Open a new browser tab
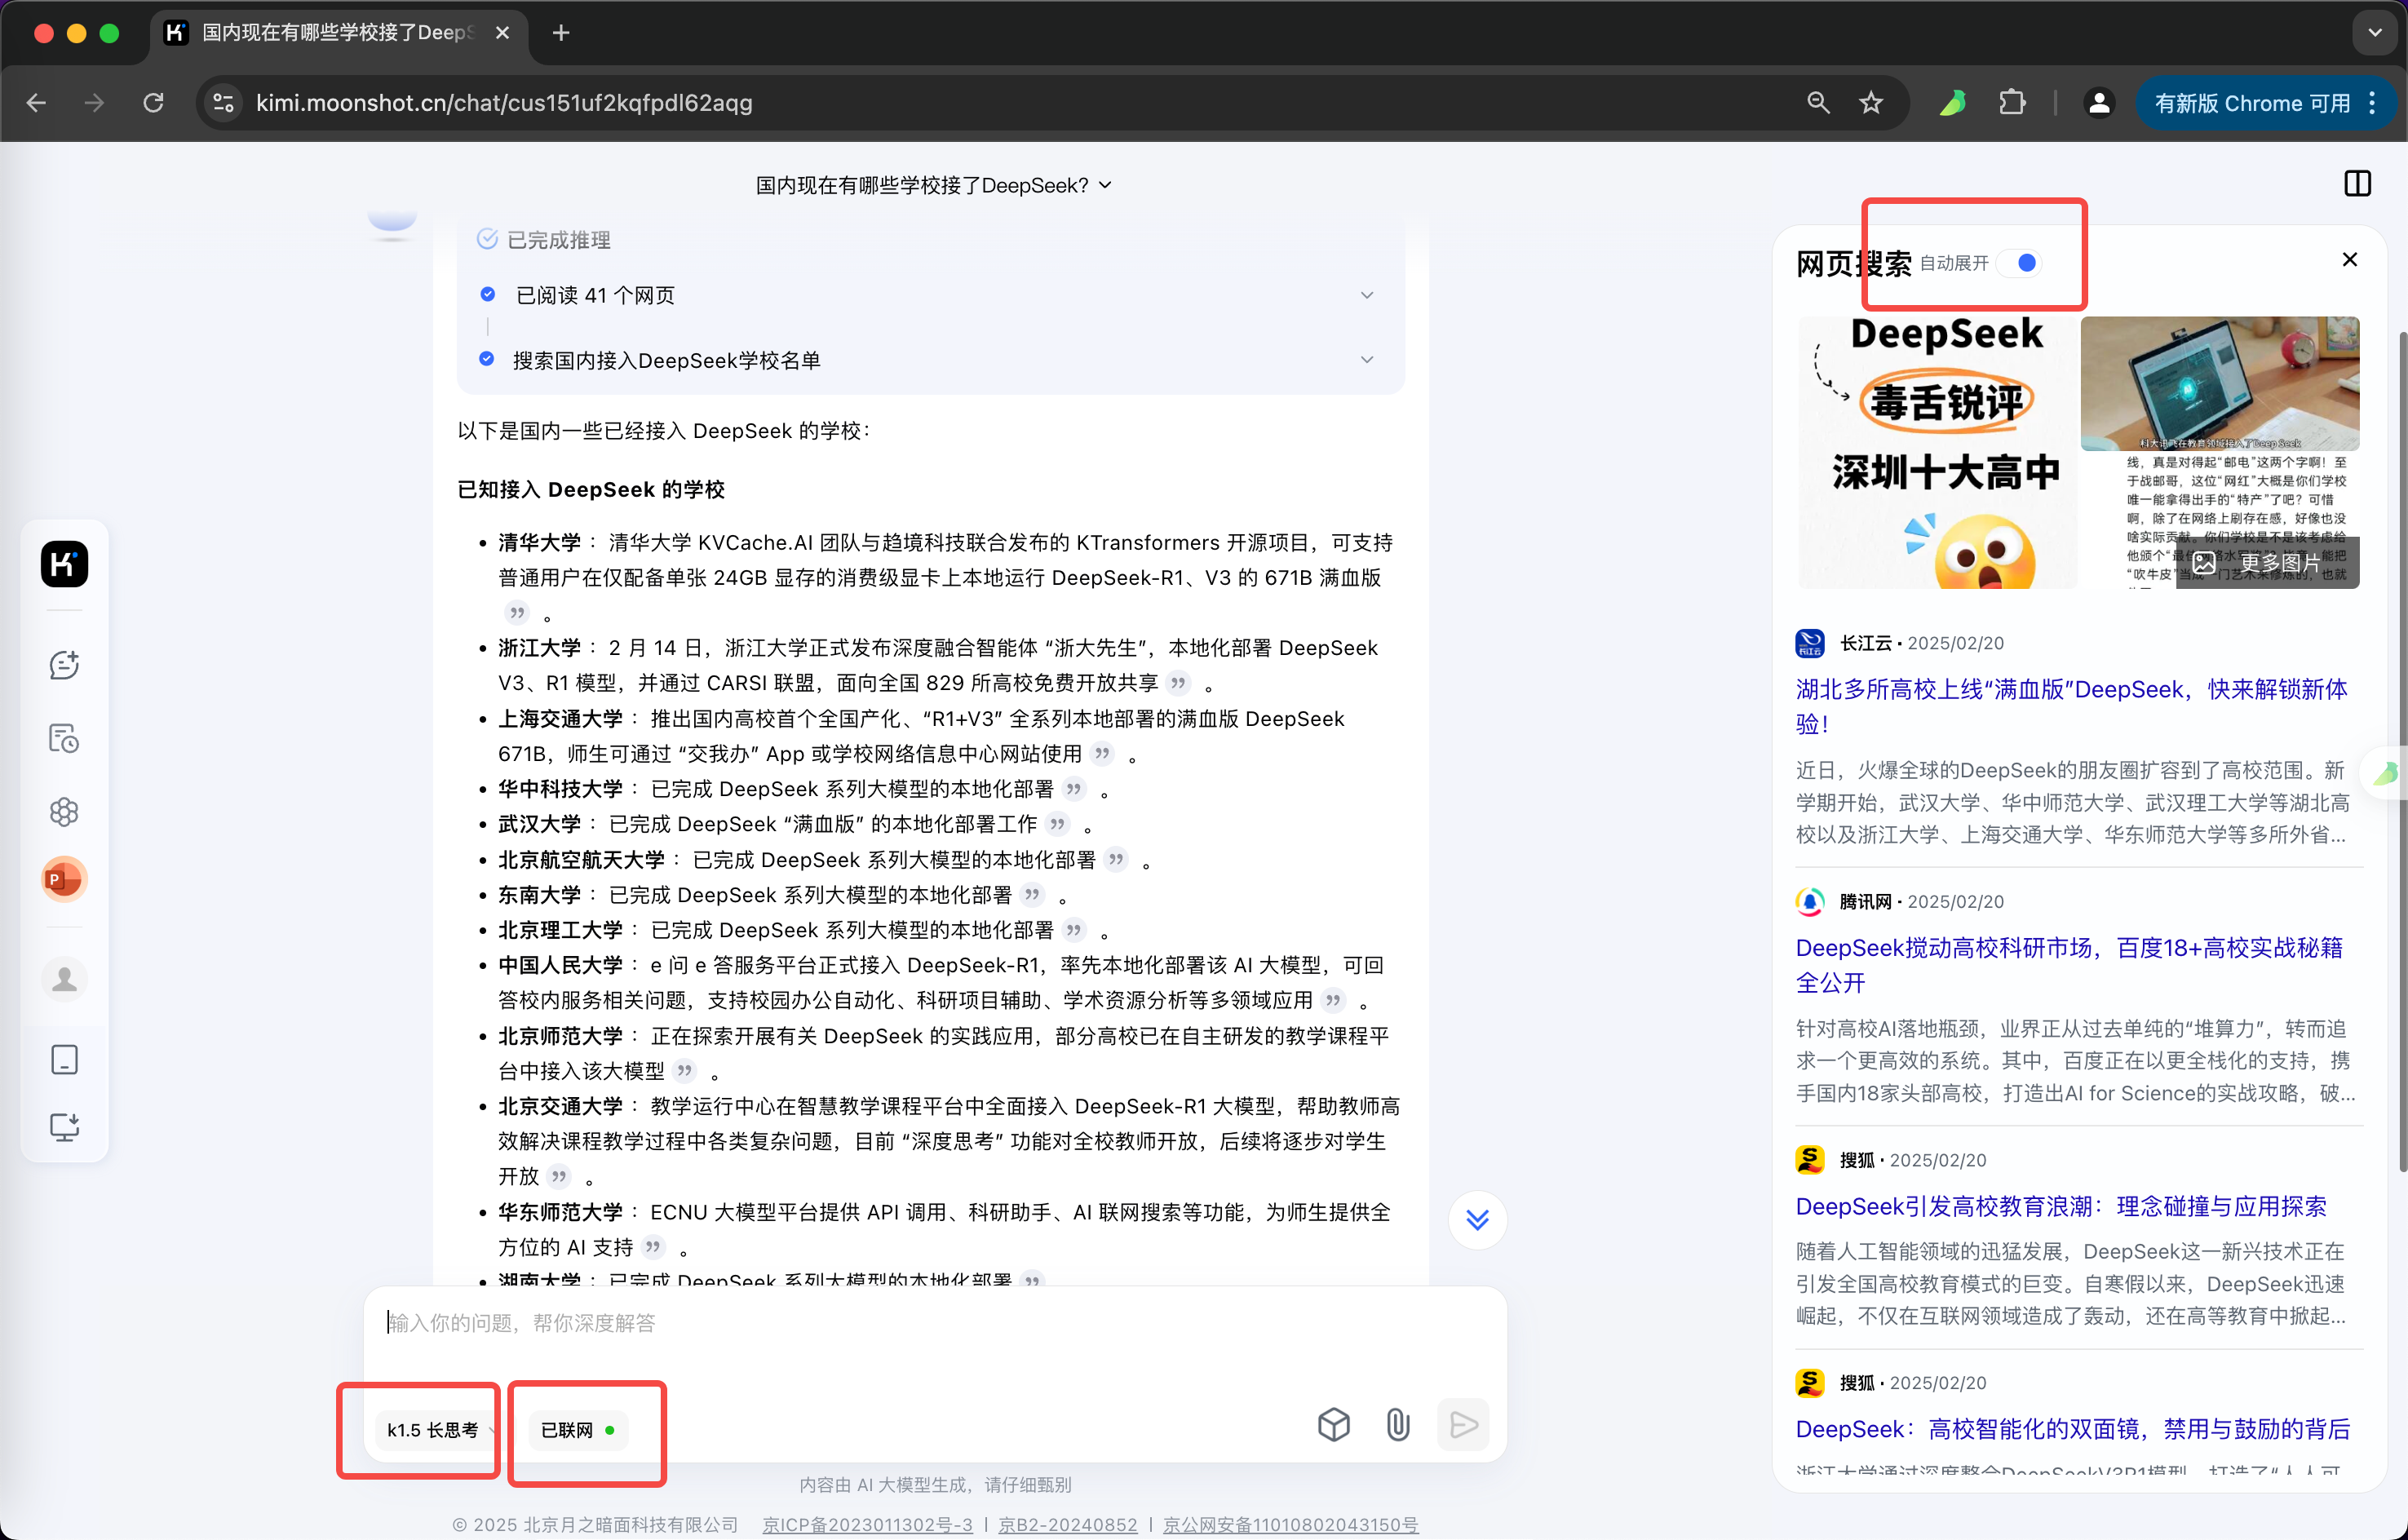 561,33
